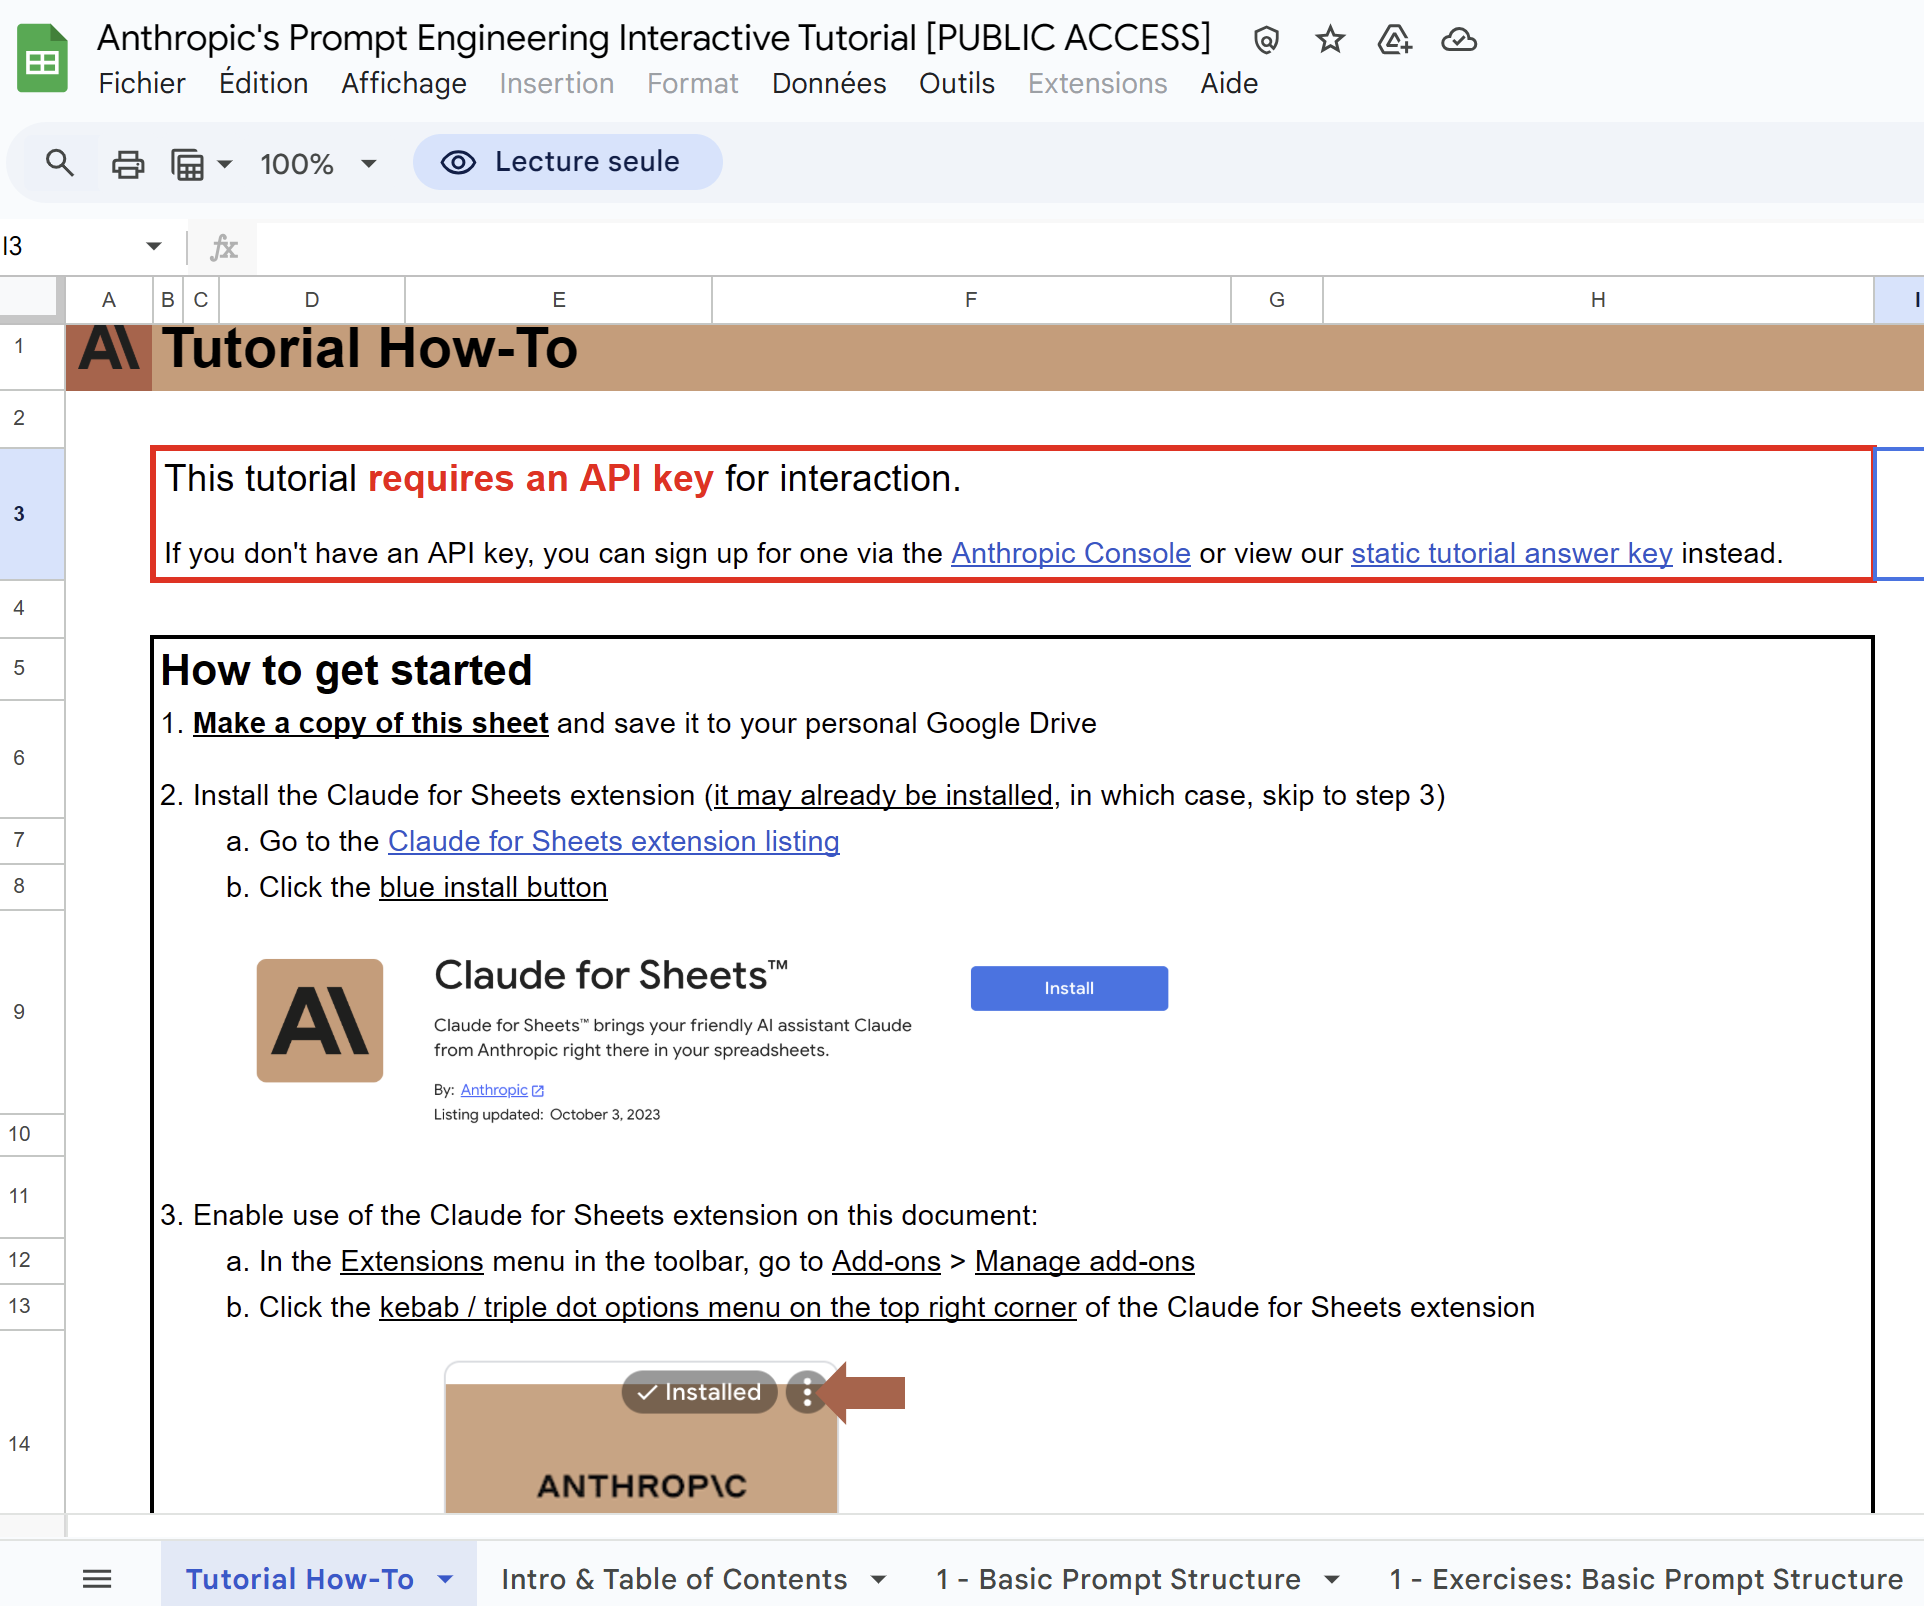The width and height of the screenshot is (1924, 1606).
Task: Click the Tutorial How-To heading cell
Action: point(370,348)
